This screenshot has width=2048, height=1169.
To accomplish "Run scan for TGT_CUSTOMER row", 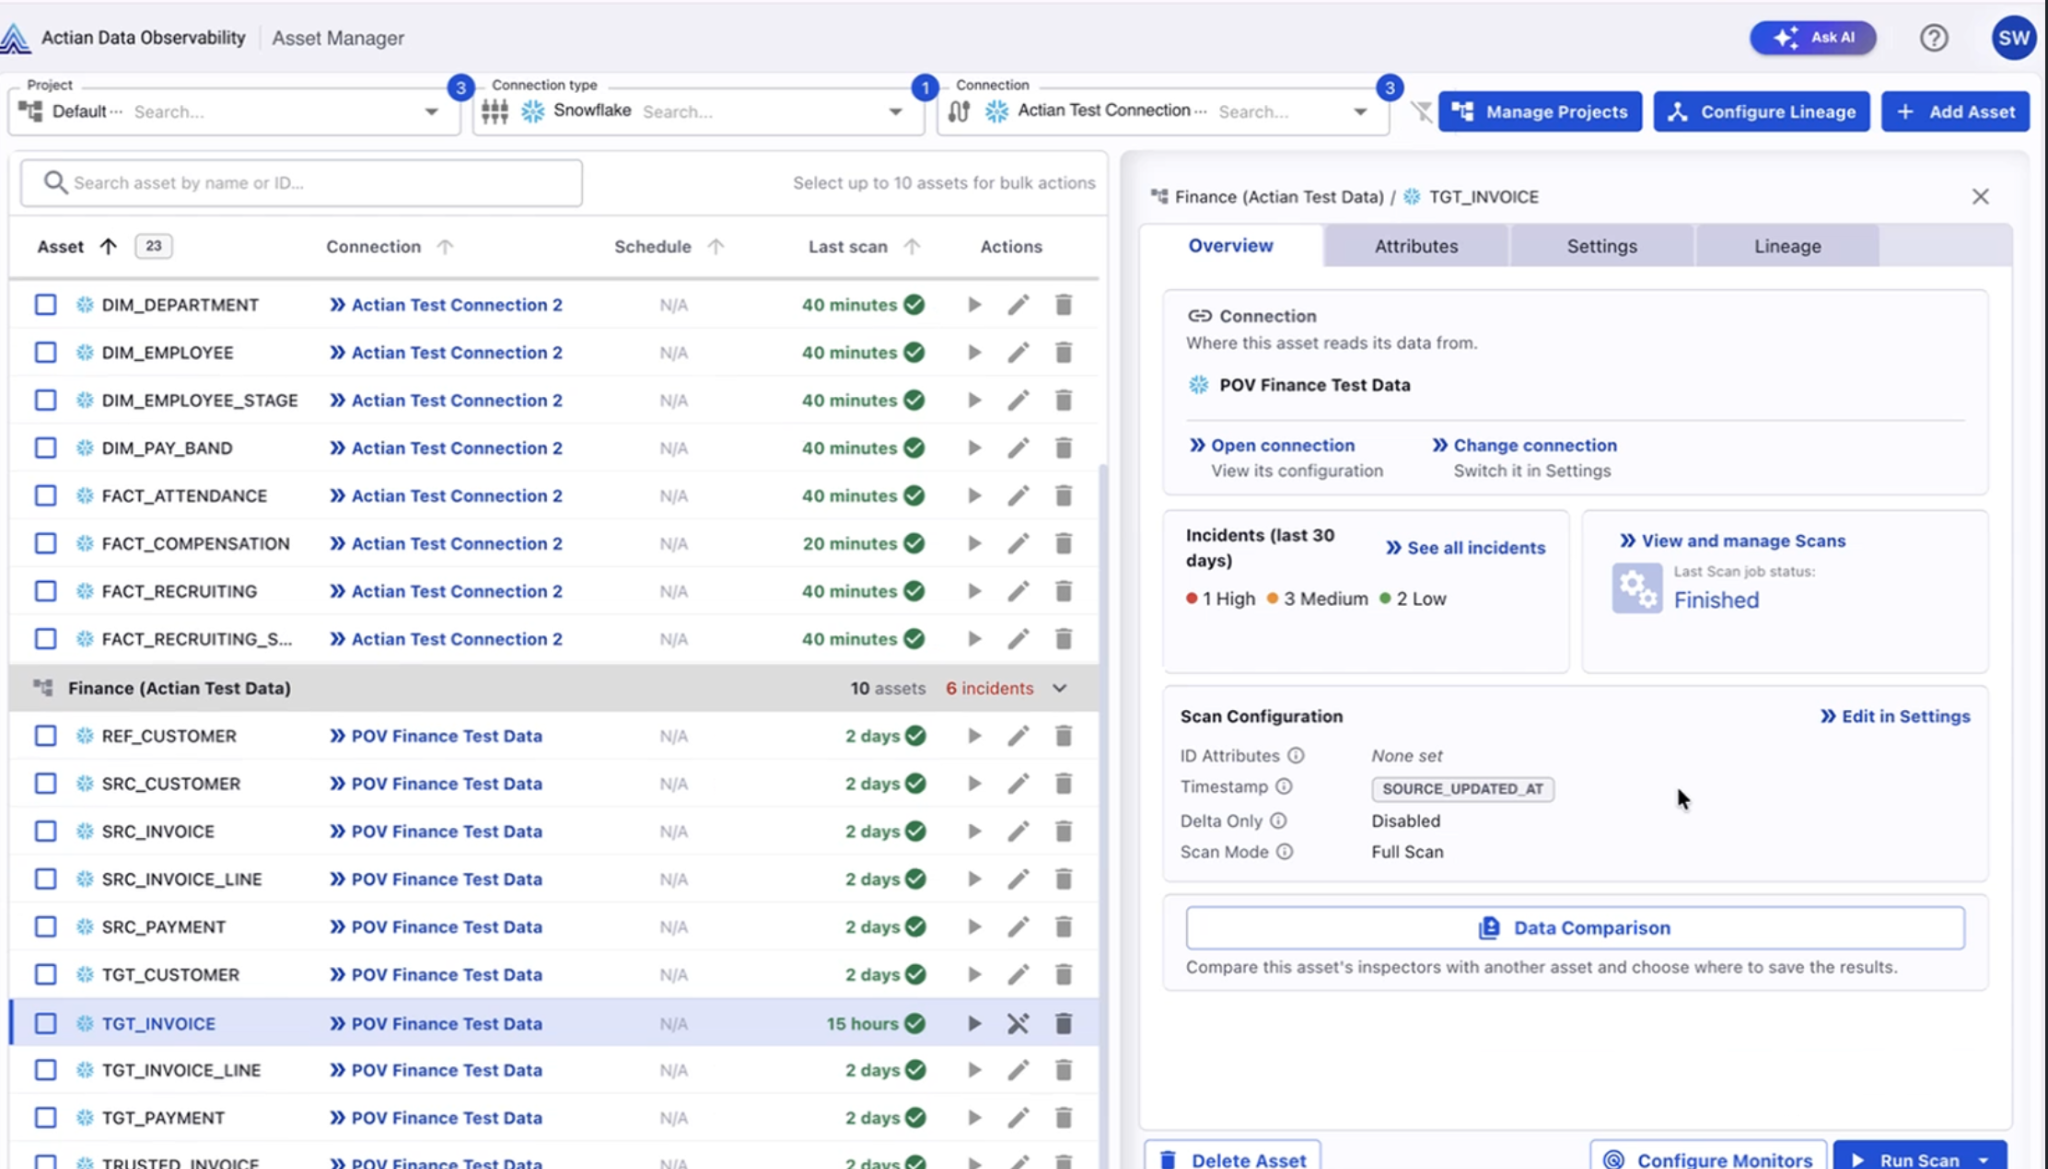I will [x=974, y=975].
